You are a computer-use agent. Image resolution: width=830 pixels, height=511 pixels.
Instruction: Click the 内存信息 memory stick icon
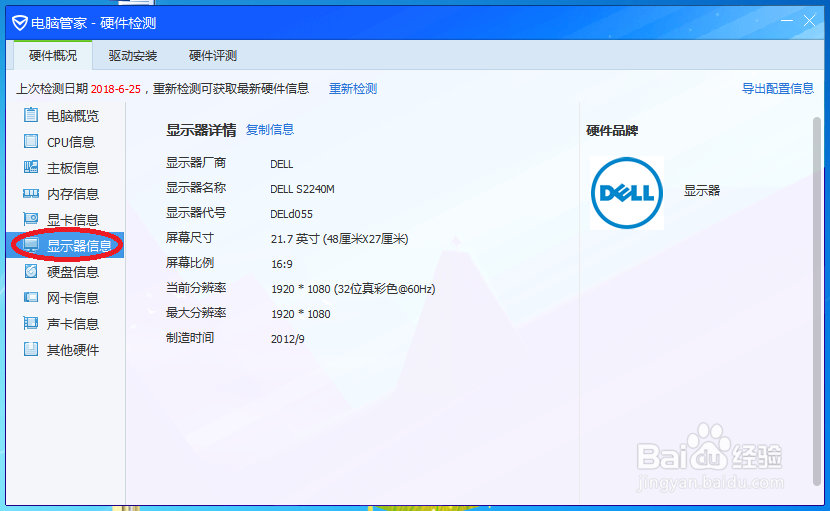[x=31, y=193]
